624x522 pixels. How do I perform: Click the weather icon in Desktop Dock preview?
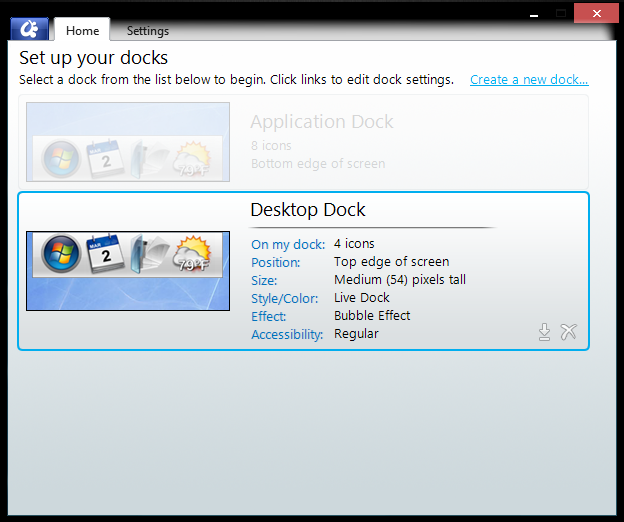192,253
